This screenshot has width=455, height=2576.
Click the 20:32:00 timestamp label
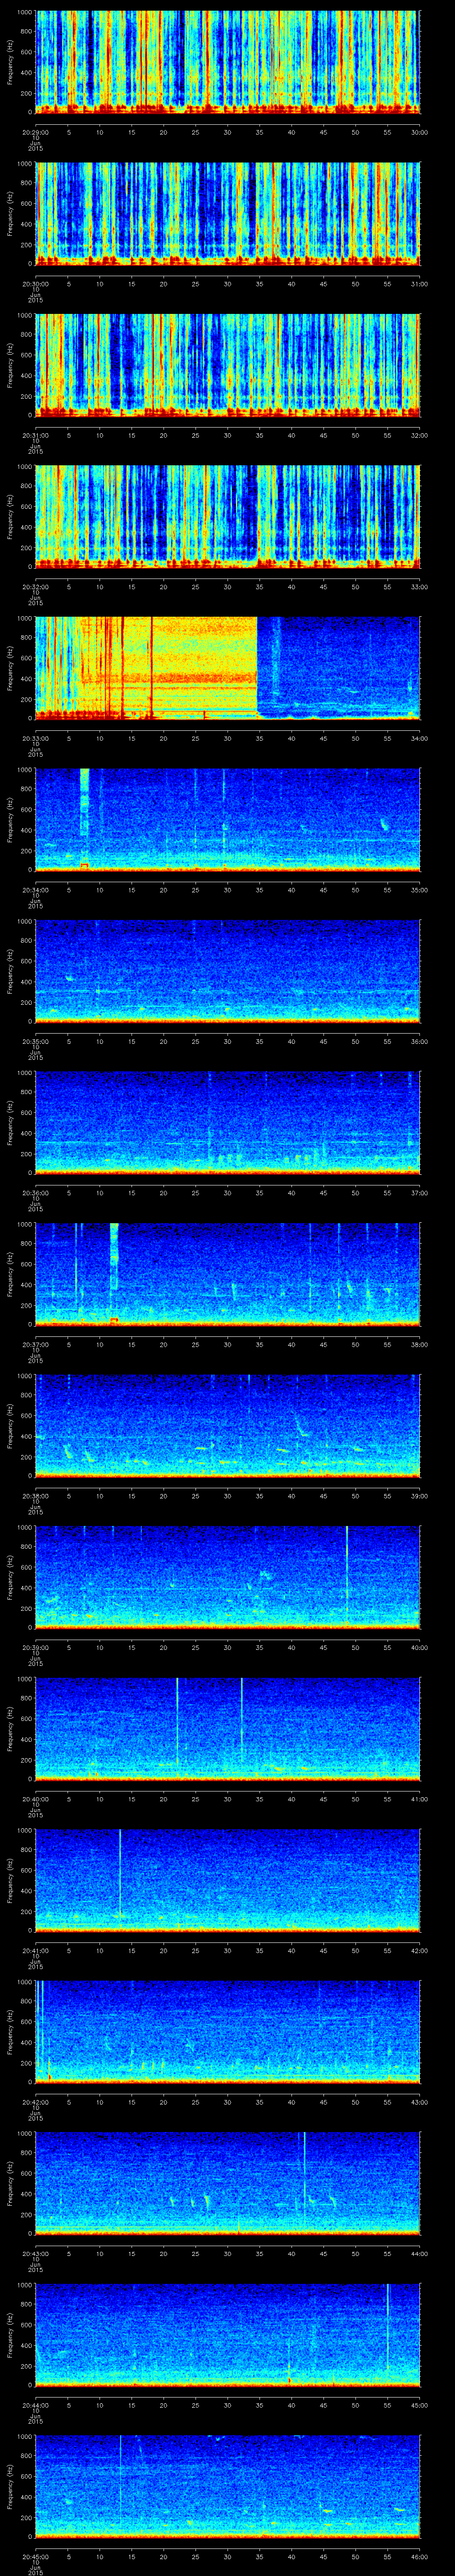coord(35,587)
